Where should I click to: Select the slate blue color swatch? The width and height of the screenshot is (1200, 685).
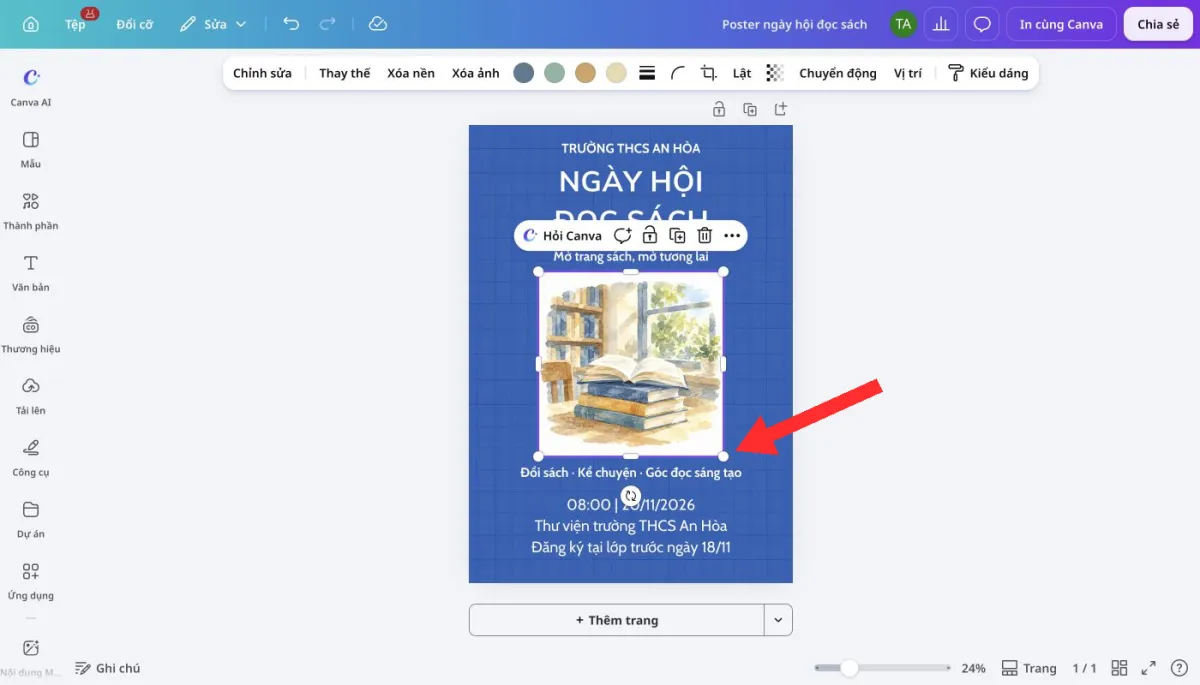[523, 73]
